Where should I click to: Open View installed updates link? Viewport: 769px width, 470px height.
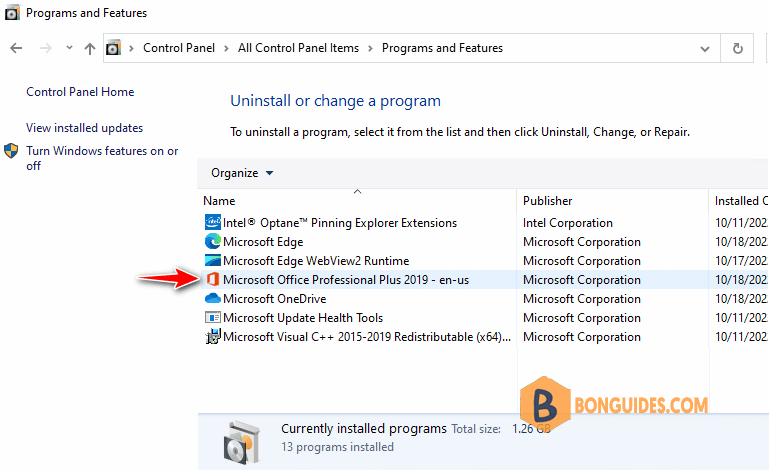click(x=84, y=128)
